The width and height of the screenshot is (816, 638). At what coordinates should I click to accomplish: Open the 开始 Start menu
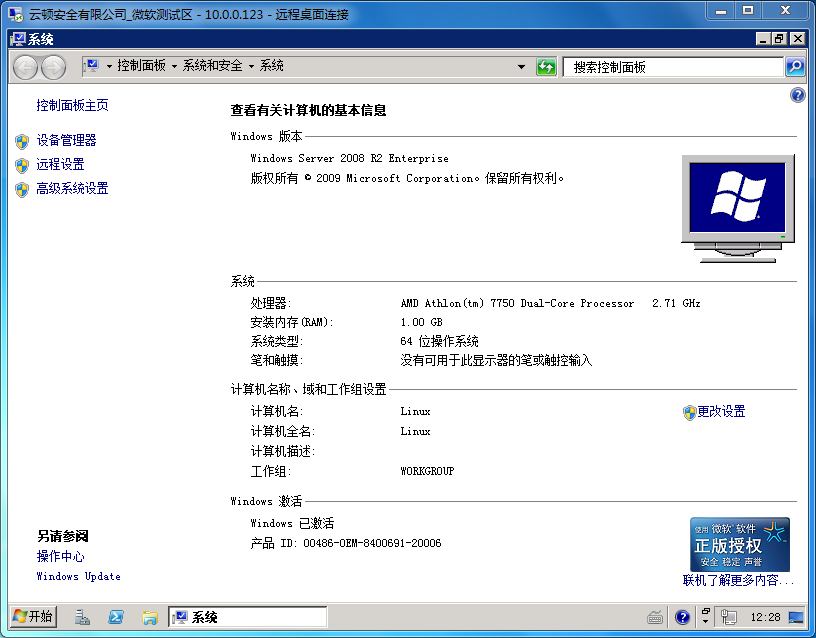coord(33,616)
